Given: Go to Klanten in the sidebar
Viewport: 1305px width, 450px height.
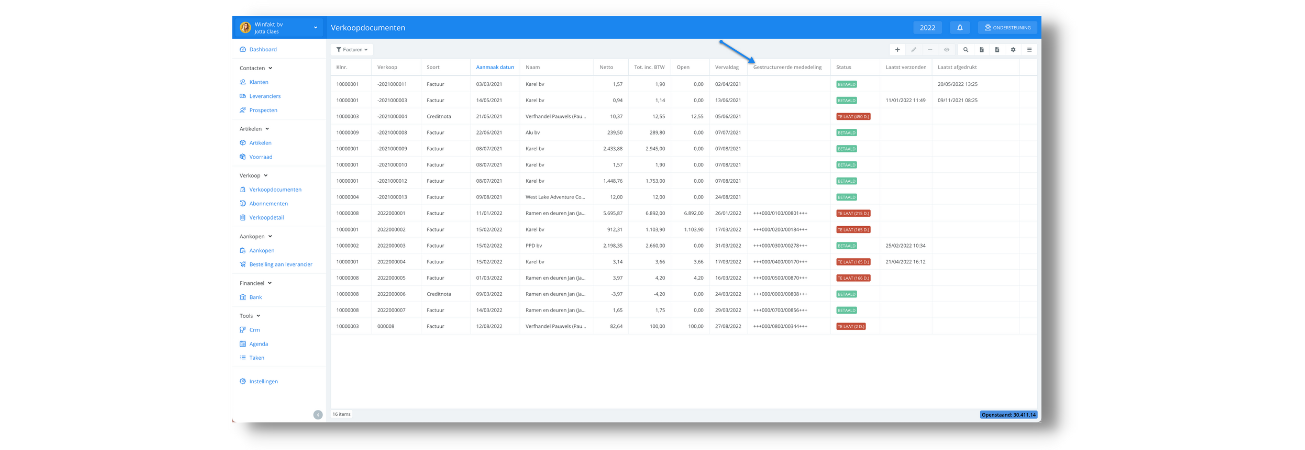Looking at the screenshot, I should click(x=257, y=82).
